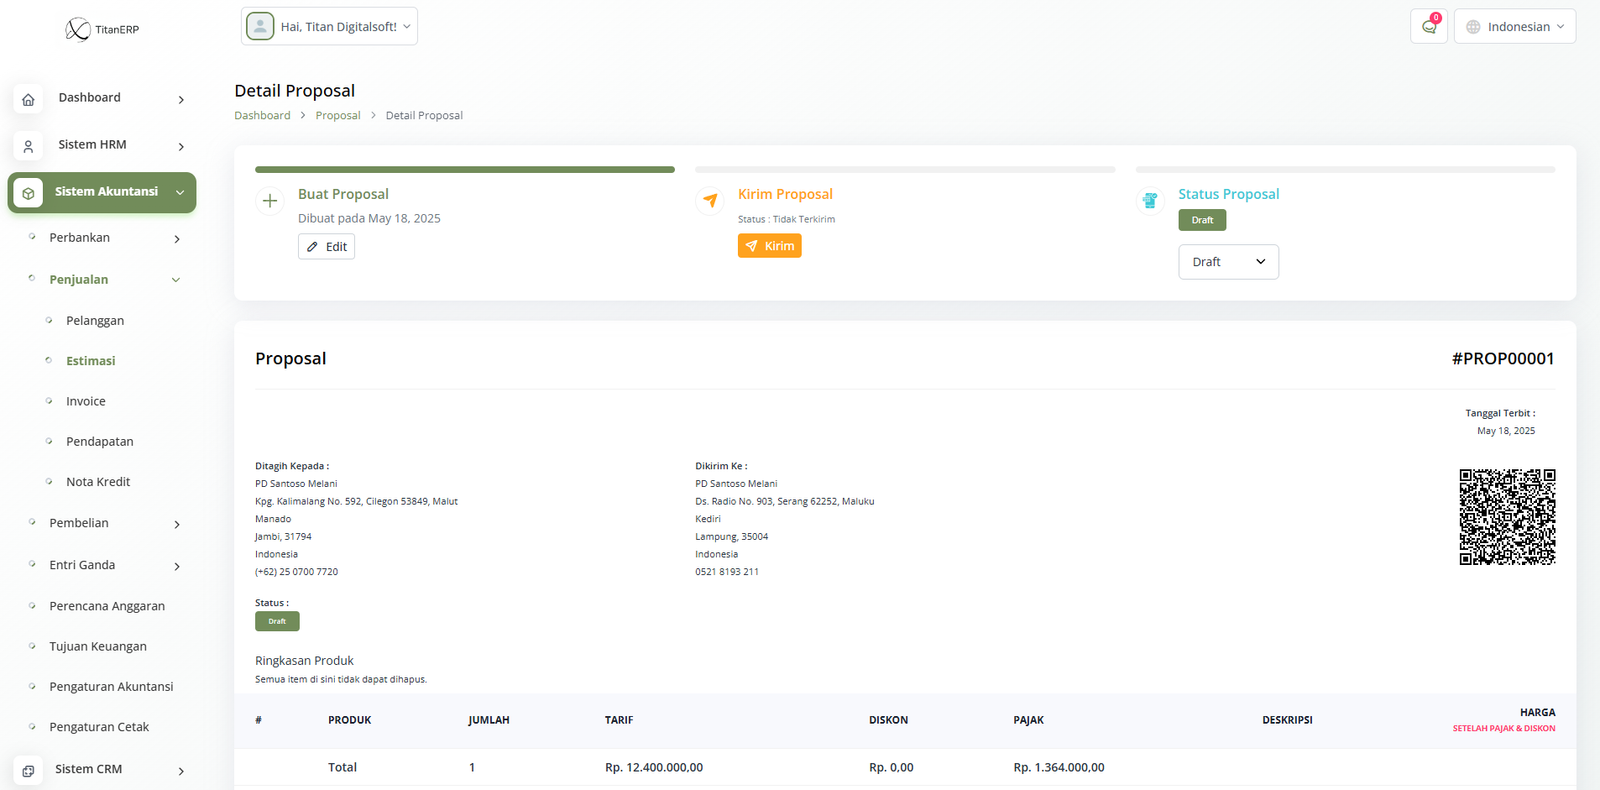Click the Status Proposal icon
1600x790 pixels.
tap(1150, 201)
